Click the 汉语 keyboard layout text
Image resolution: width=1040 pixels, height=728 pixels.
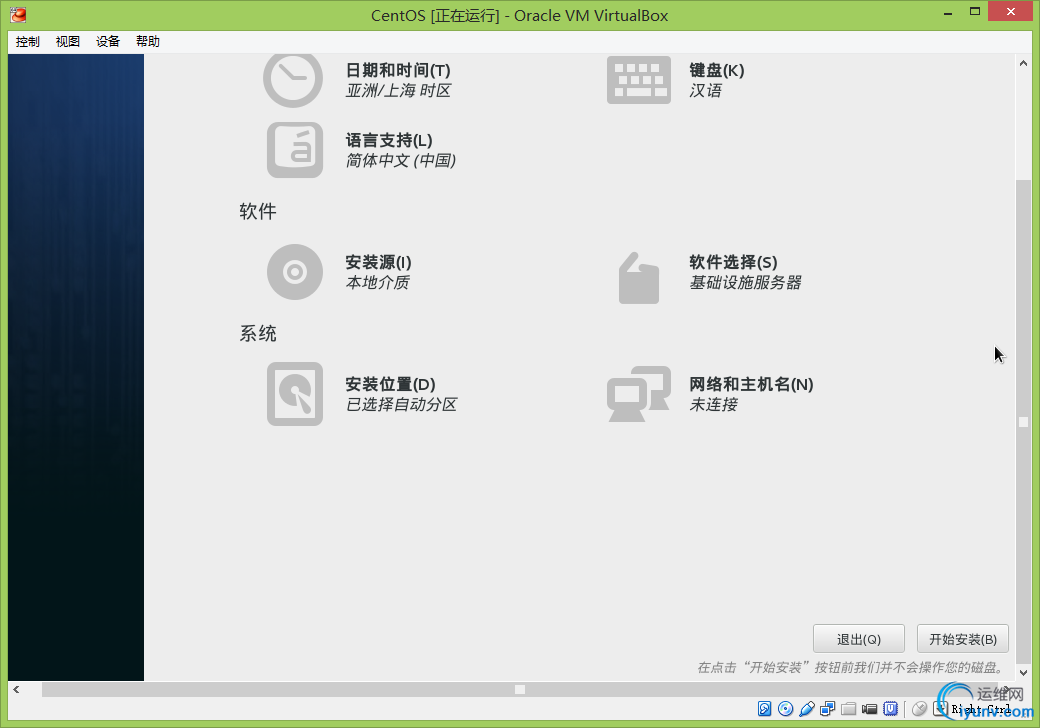click(706, 91)
